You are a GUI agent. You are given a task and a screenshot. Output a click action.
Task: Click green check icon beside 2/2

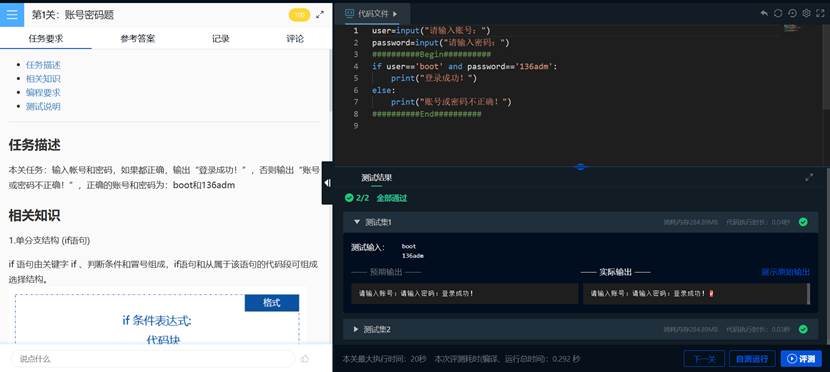349,198
